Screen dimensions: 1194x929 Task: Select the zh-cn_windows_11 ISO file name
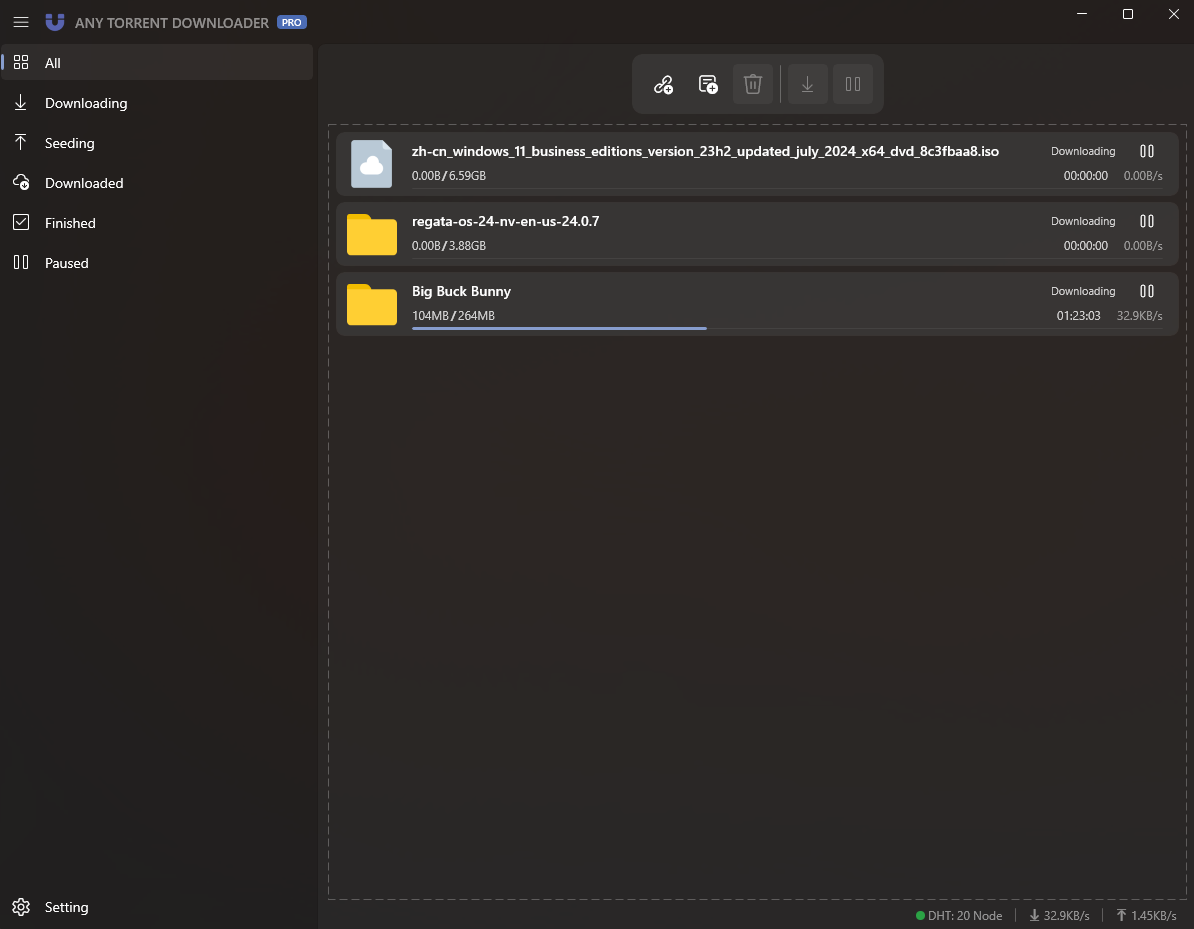[705, 151]
